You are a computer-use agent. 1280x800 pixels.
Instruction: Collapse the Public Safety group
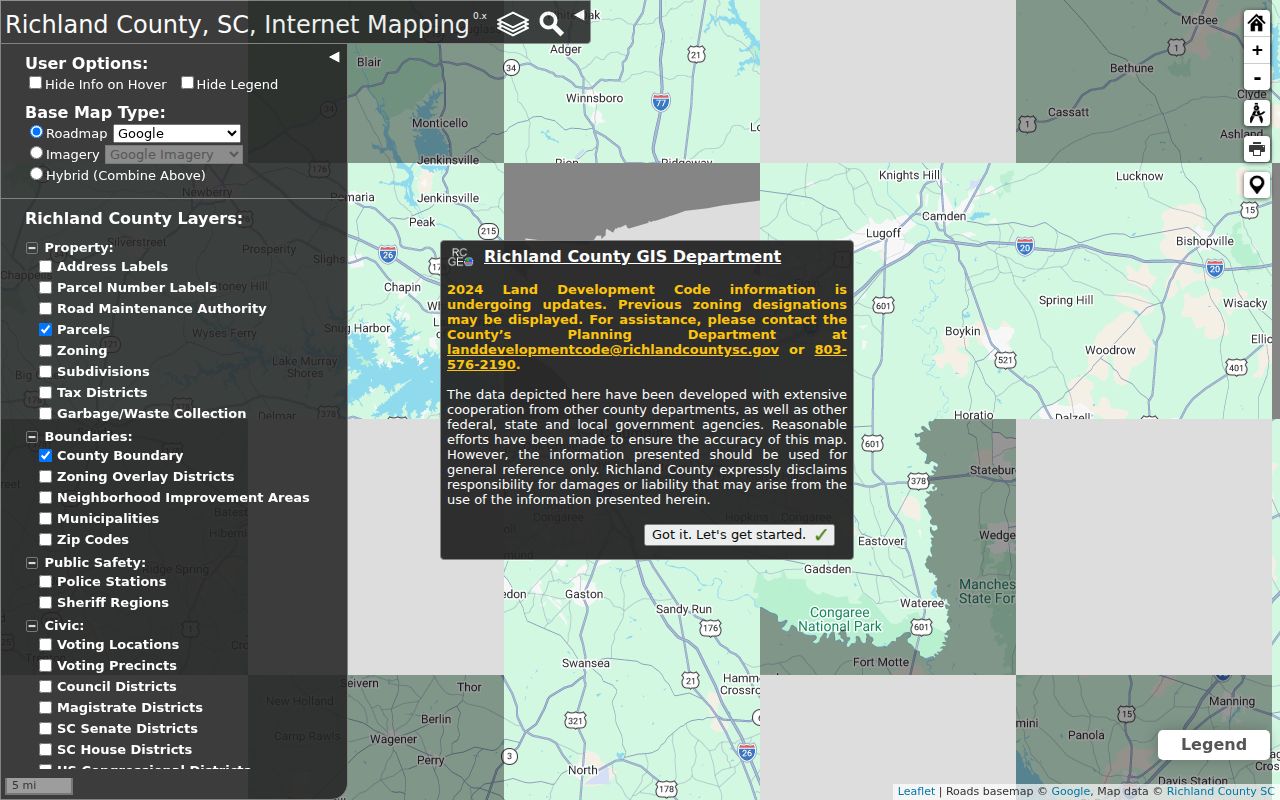pyautogui.click(x=32, y=563)
